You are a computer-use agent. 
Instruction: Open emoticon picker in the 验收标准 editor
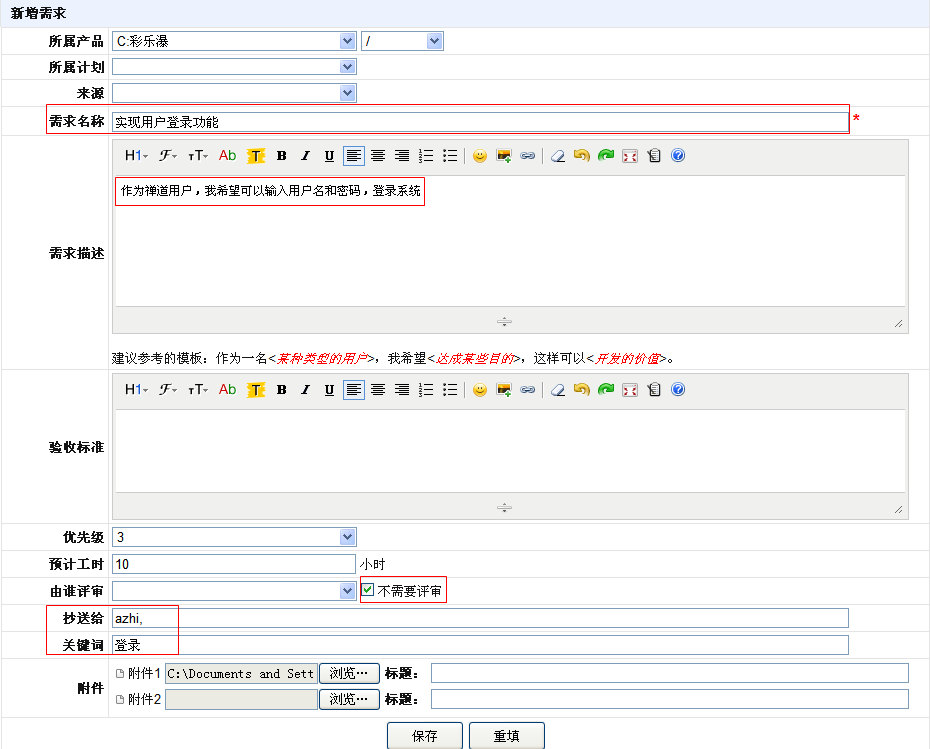480,390
